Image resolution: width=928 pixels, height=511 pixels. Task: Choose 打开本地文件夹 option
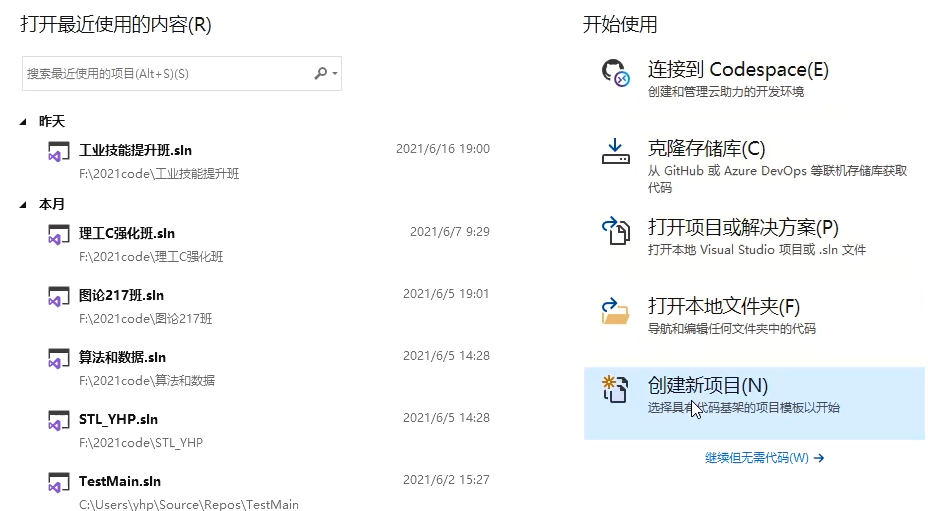pyautogui.click(x=724, y=306)
